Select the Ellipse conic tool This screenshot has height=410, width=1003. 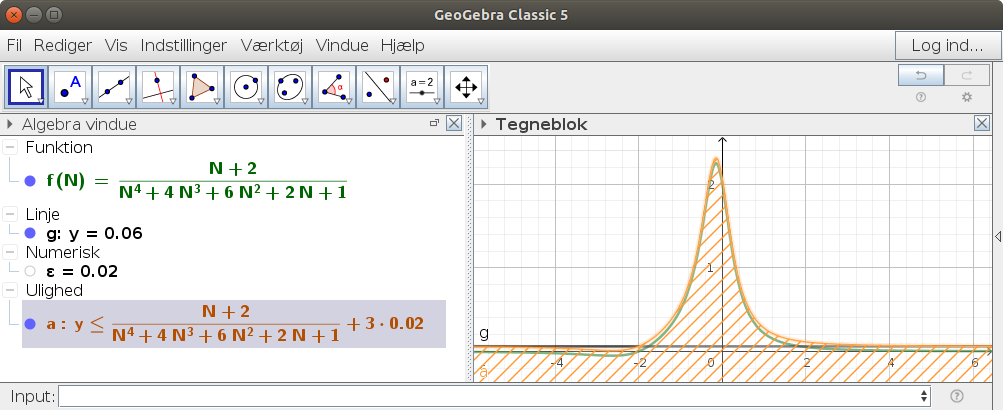pyautogui.click(x=291, y=87)
